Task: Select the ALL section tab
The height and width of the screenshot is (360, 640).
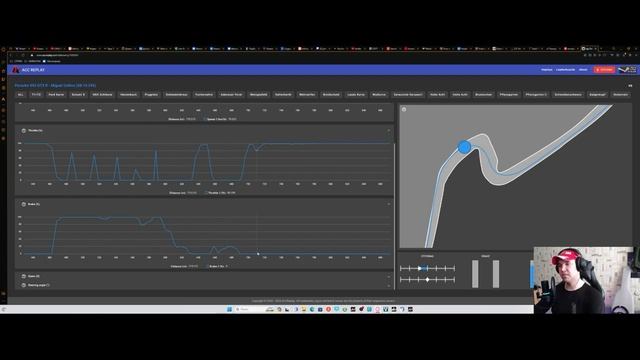Action: (x=20, y=94)
